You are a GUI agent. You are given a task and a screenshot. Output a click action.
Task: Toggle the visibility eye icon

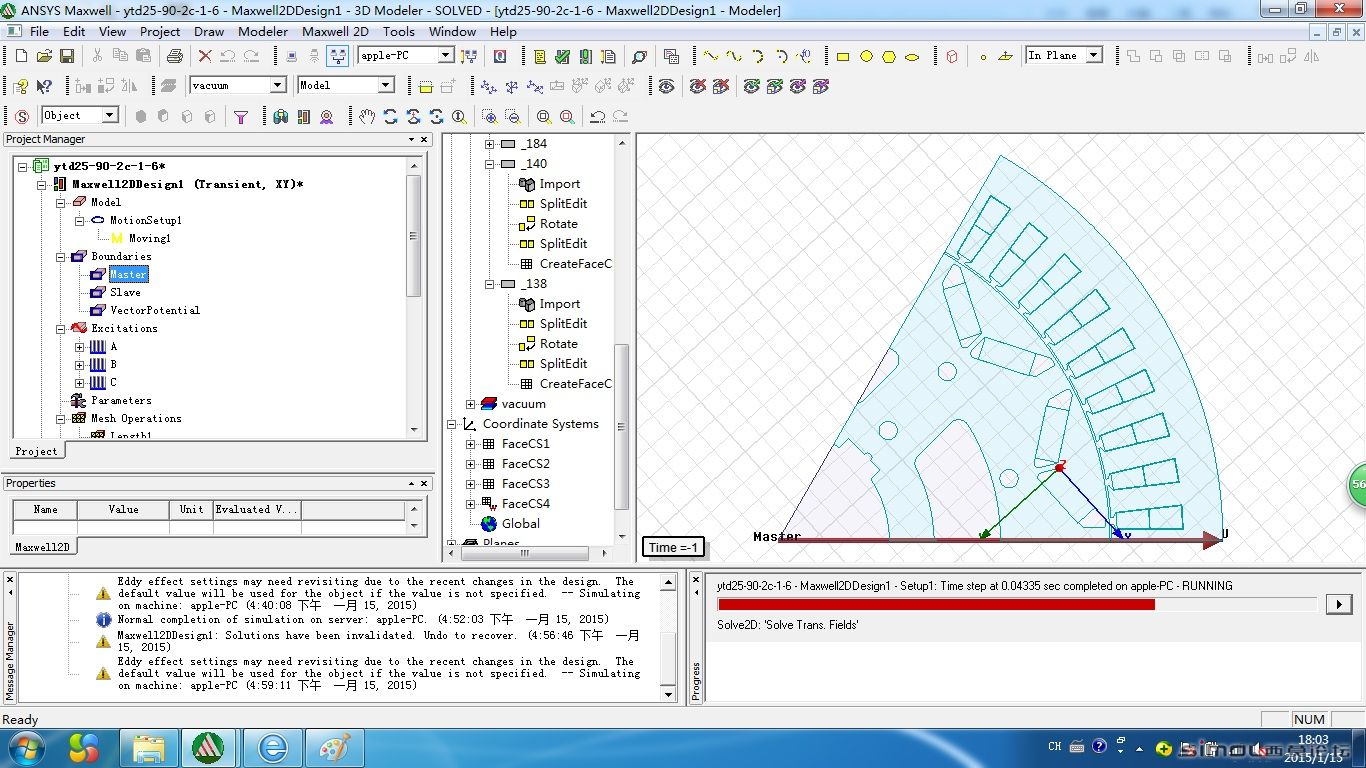tap(667, 86)
